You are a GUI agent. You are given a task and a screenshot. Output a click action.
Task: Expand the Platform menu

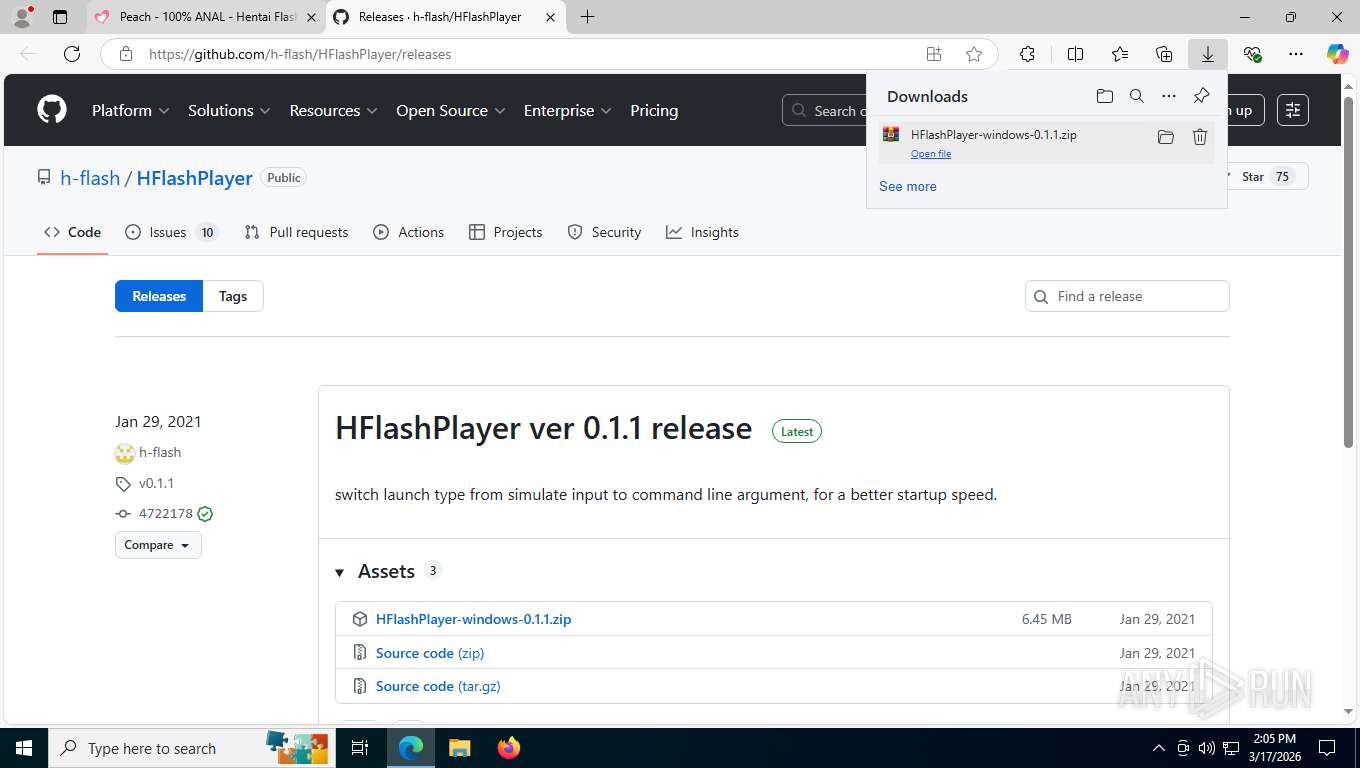(x=131, y=110)
